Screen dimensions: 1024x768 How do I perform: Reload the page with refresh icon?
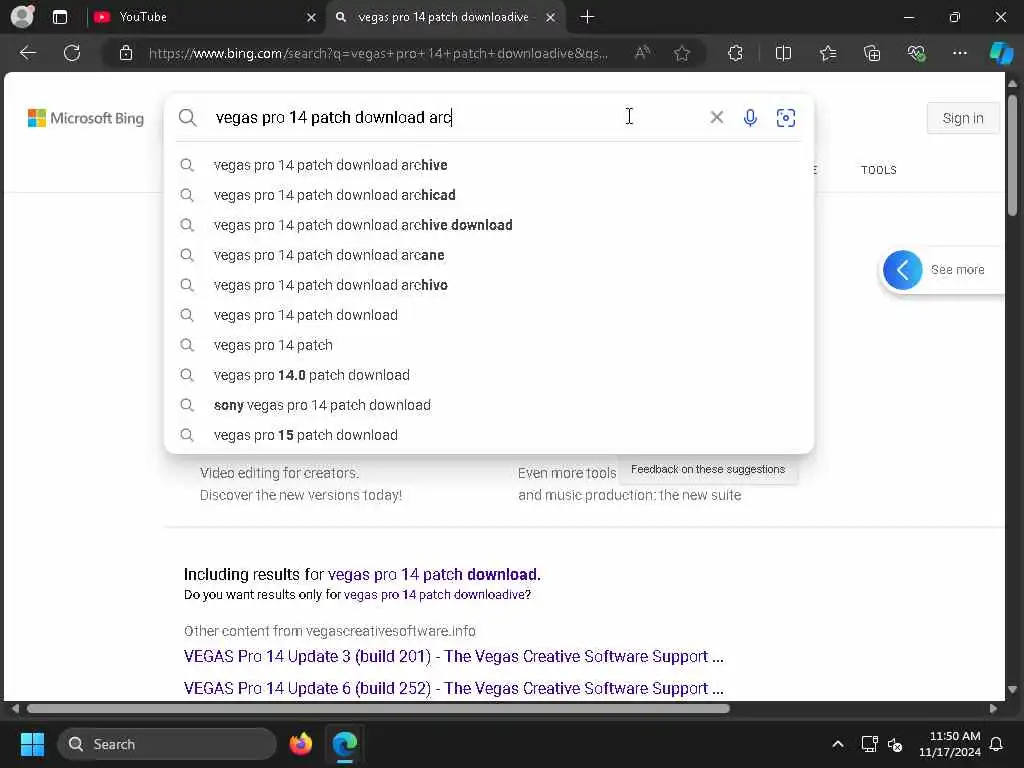(72, 53)
